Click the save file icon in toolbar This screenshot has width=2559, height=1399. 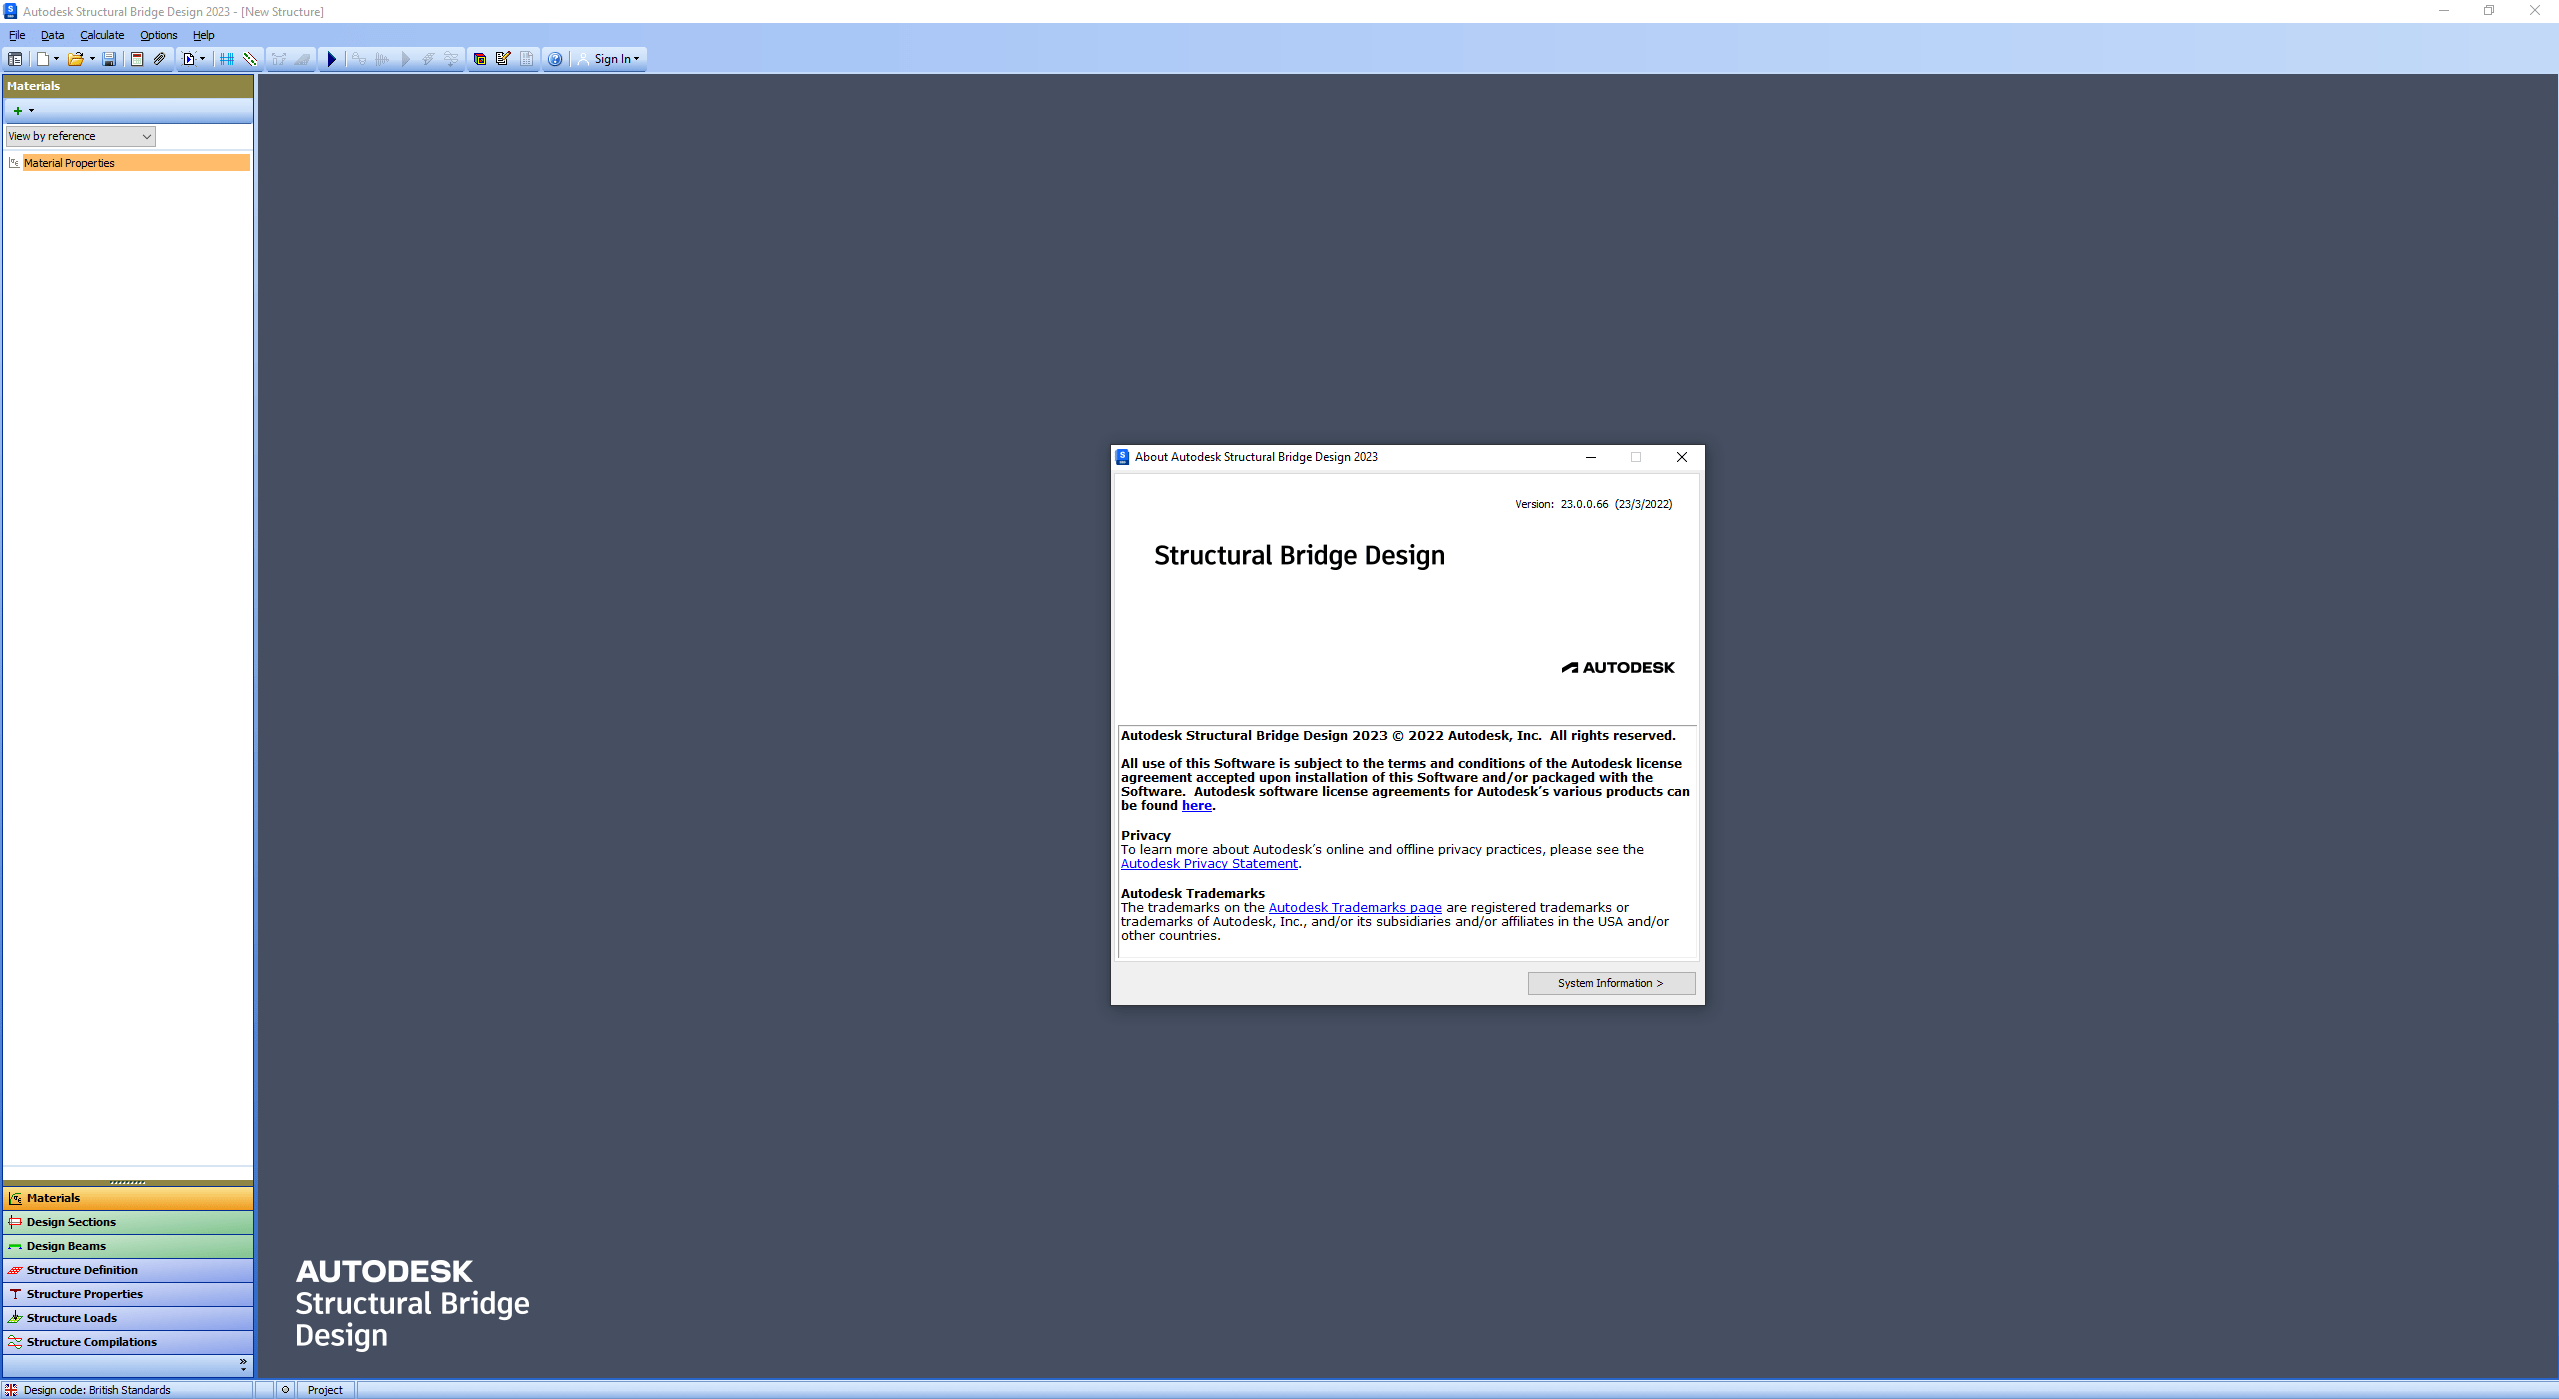tap(108, 59)
